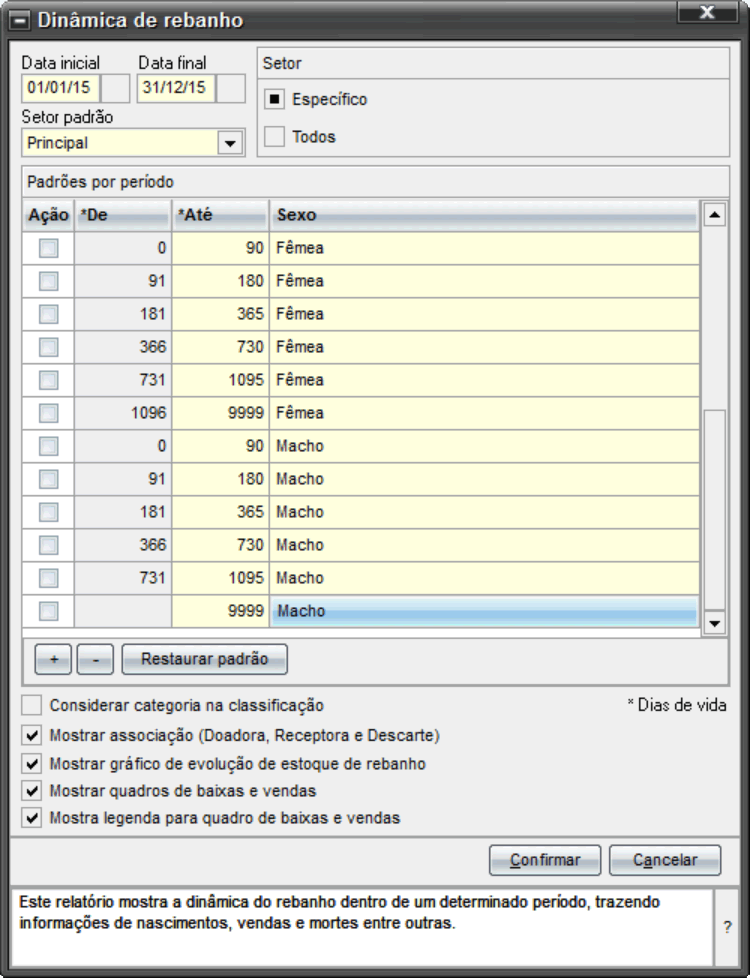750x978 pixels.
Task: Close the Dinâmica de rebanho window
Action: [706, 12]
